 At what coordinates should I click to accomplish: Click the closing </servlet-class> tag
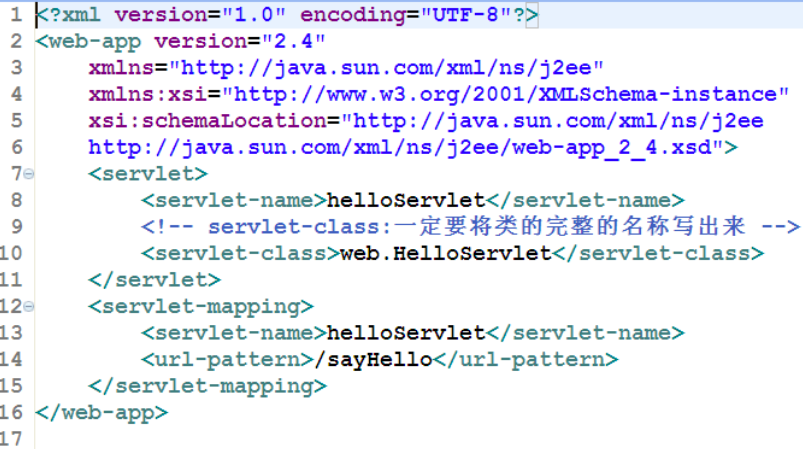click(x=658, y=253)
